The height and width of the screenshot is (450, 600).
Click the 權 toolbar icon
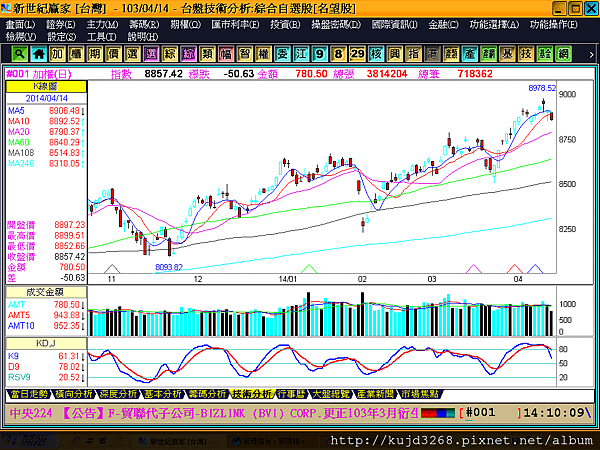(263, 54)
